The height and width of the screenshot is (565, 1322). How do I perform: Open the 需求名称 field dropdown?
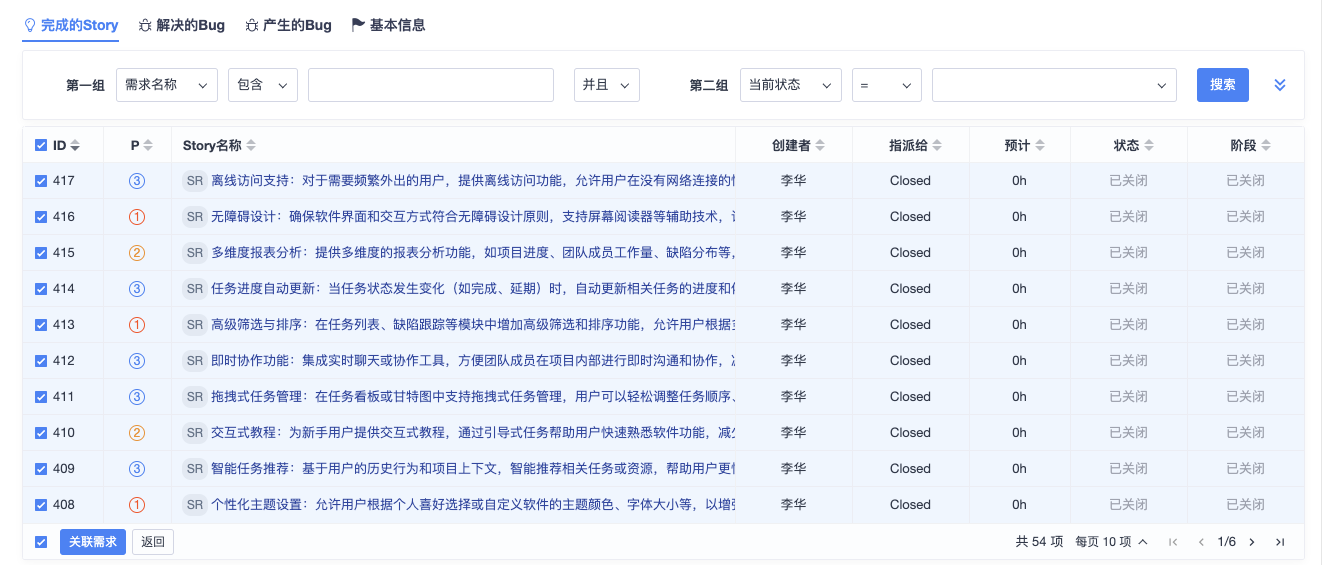point(166,85)
